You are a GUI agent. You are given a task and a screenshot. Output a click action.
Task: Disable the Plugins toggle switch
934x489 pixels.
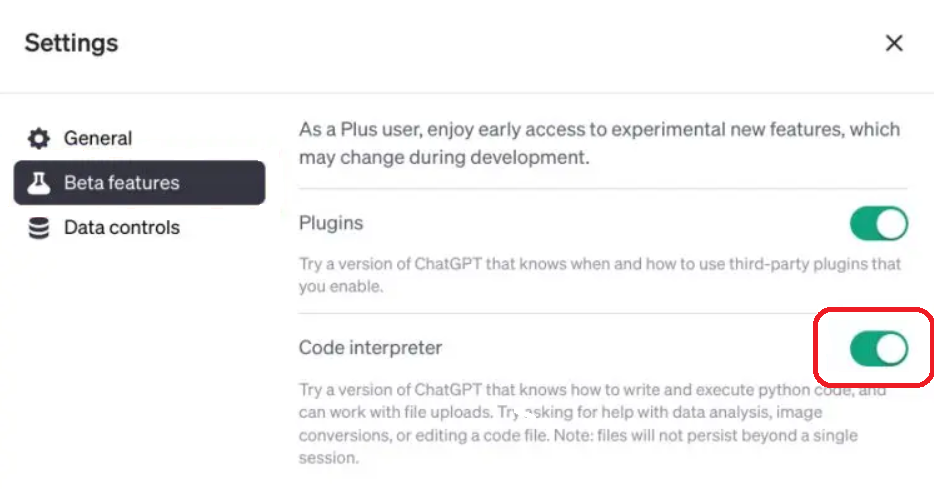tap(879, 224)
